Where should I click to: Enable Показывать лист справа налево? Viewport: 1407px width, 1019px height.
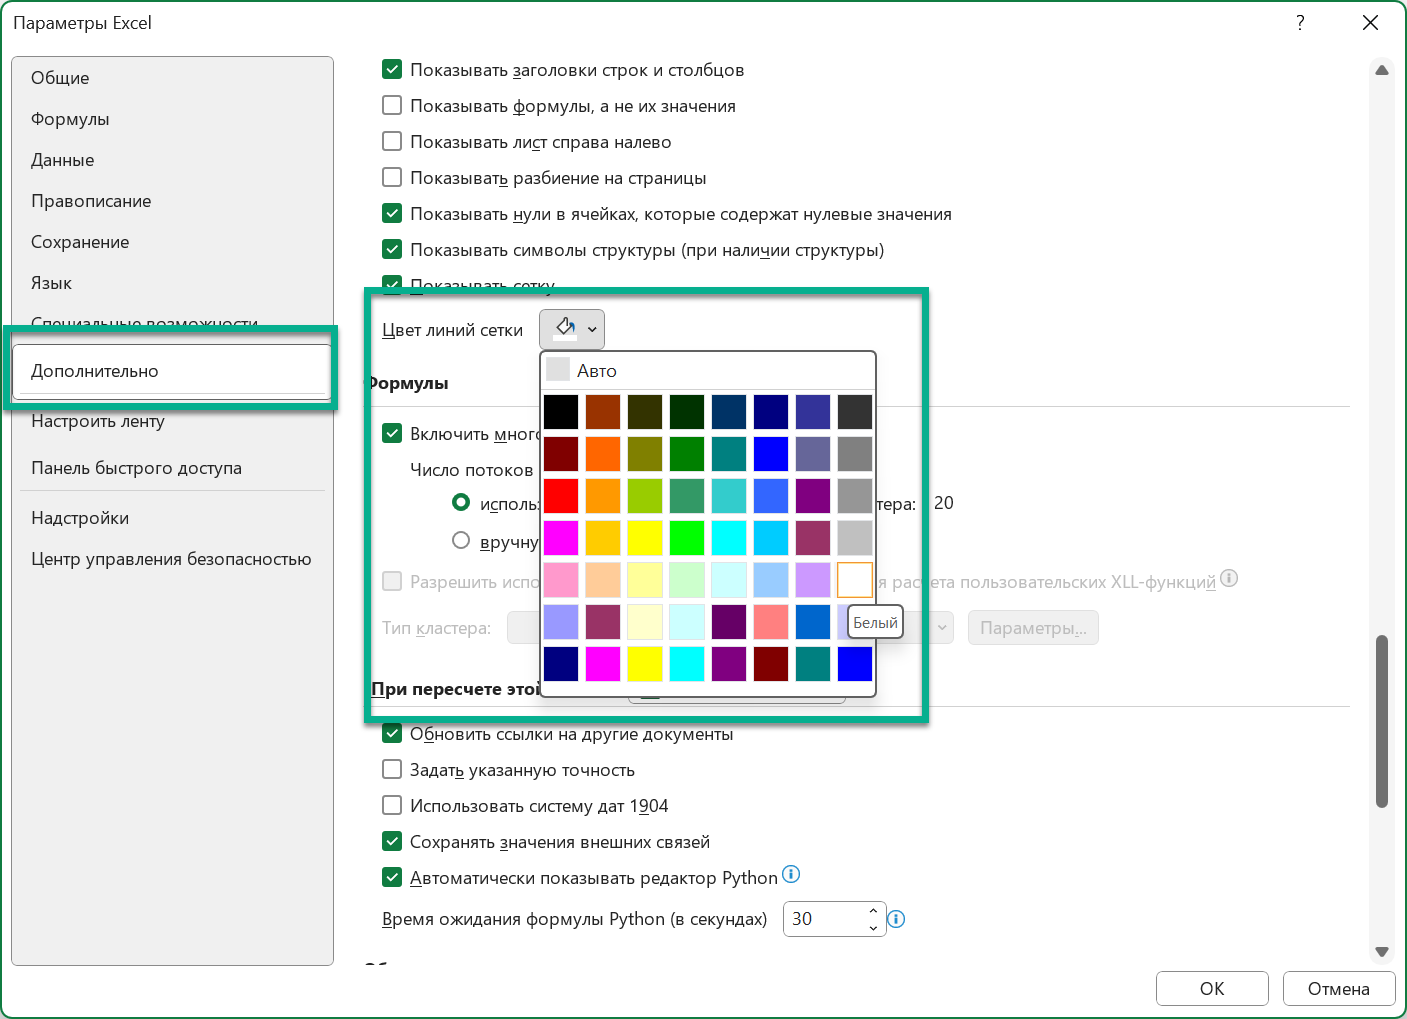(392, 142)
